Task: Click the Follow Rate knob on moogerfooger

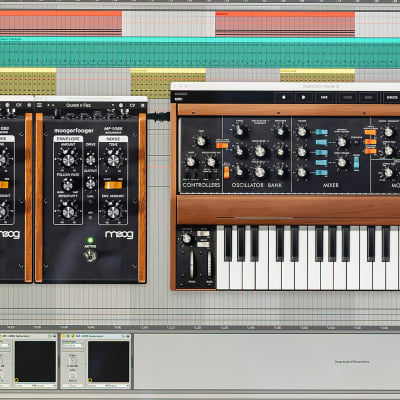Action: (68, 184)
